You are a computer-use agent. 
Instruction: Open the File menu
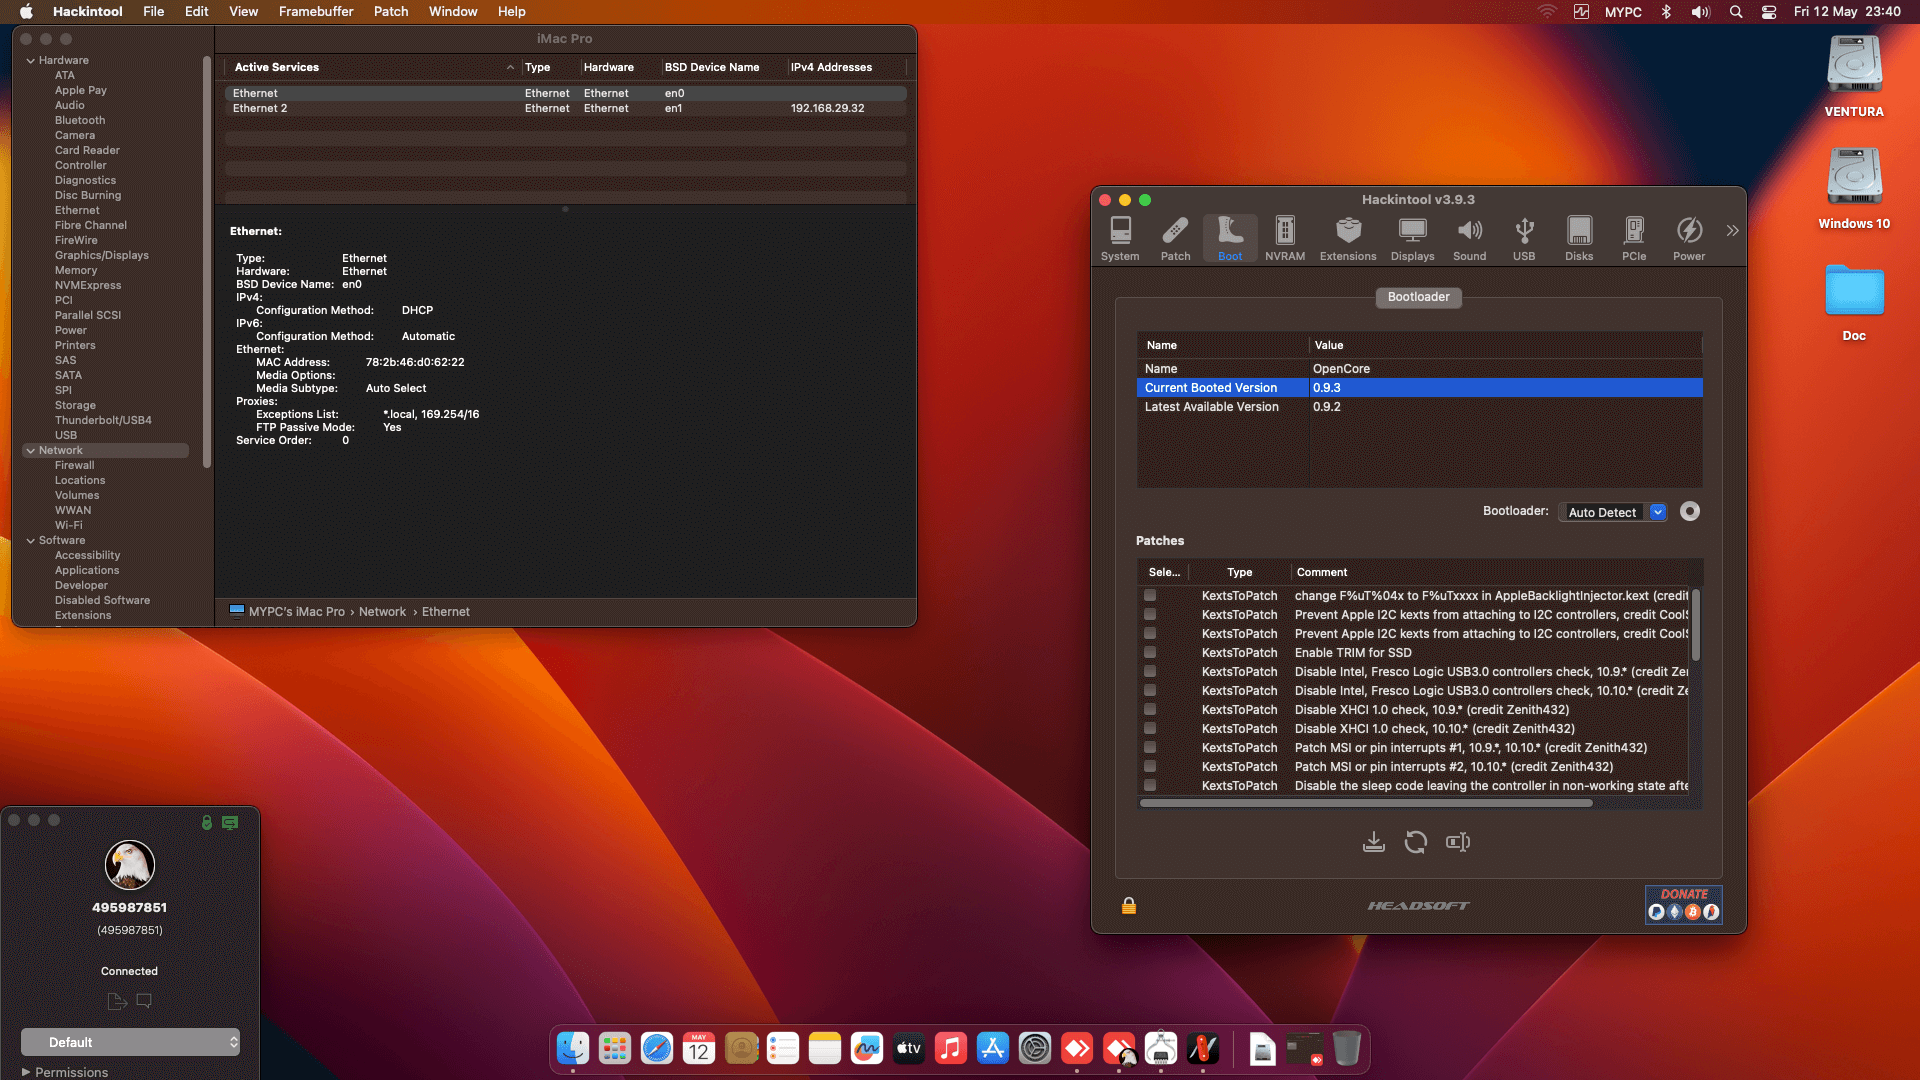tap(153, 12)
